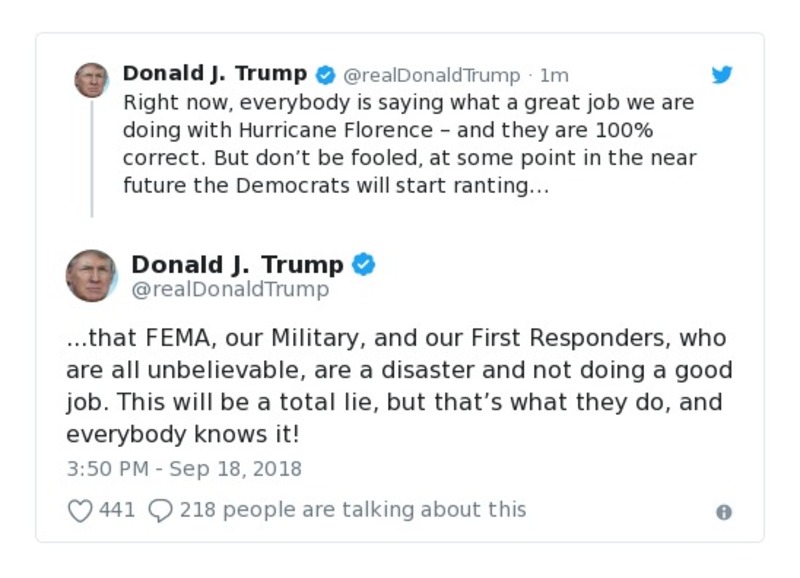Click the embed info icon at bottom right
Screen dimensions: 800x578
pyautogui.click(x=723, y=511)
